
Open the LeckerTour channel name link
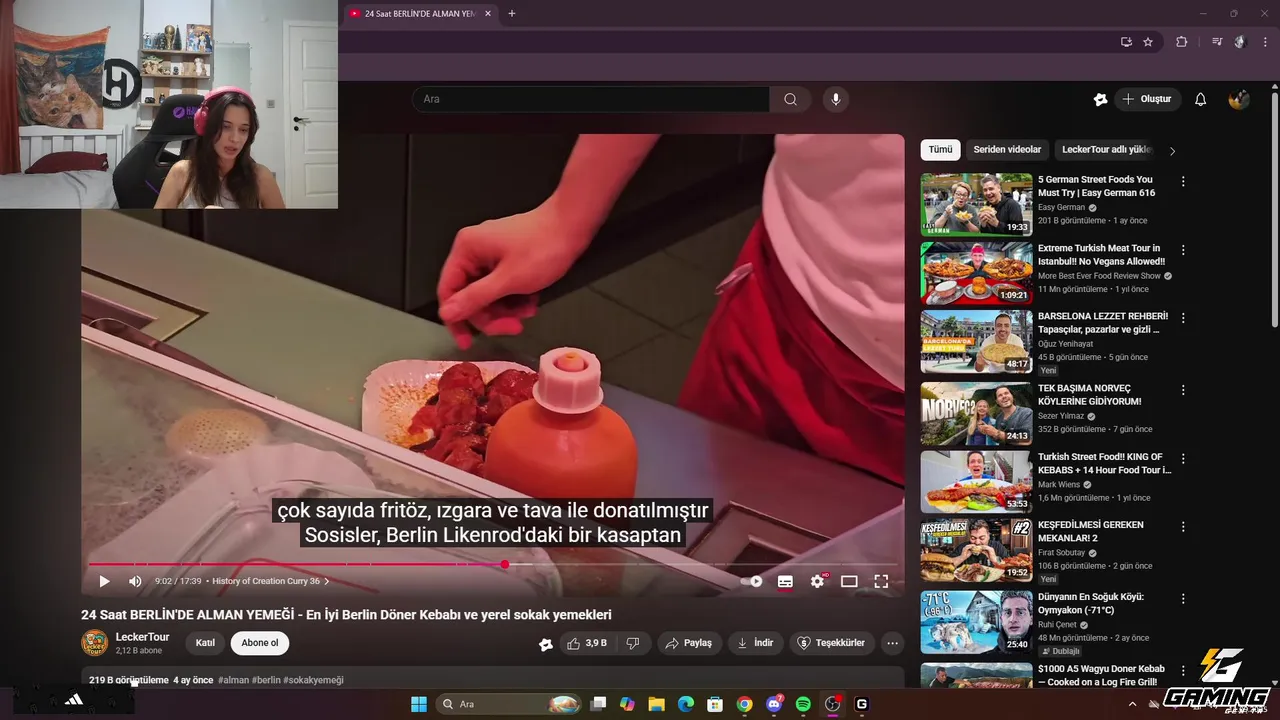click(x=142, y=637)
